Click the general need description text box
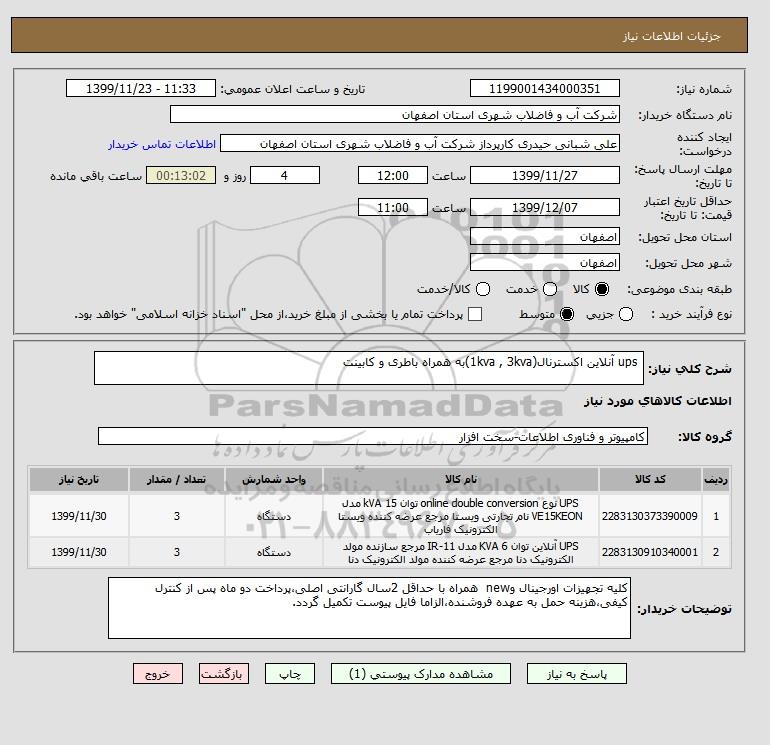770x745 pixels. (x=369, y=368)
